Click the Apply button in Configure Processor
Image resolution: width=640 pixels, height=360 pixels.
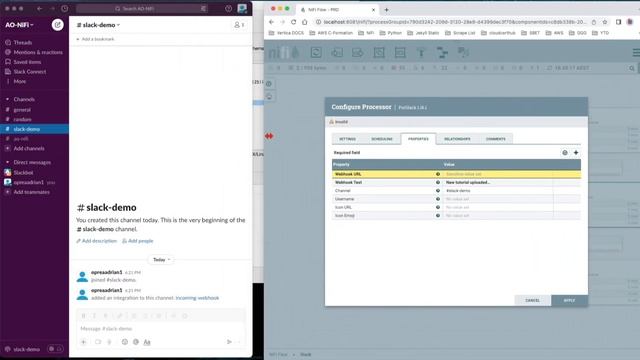tap(569, 300)
